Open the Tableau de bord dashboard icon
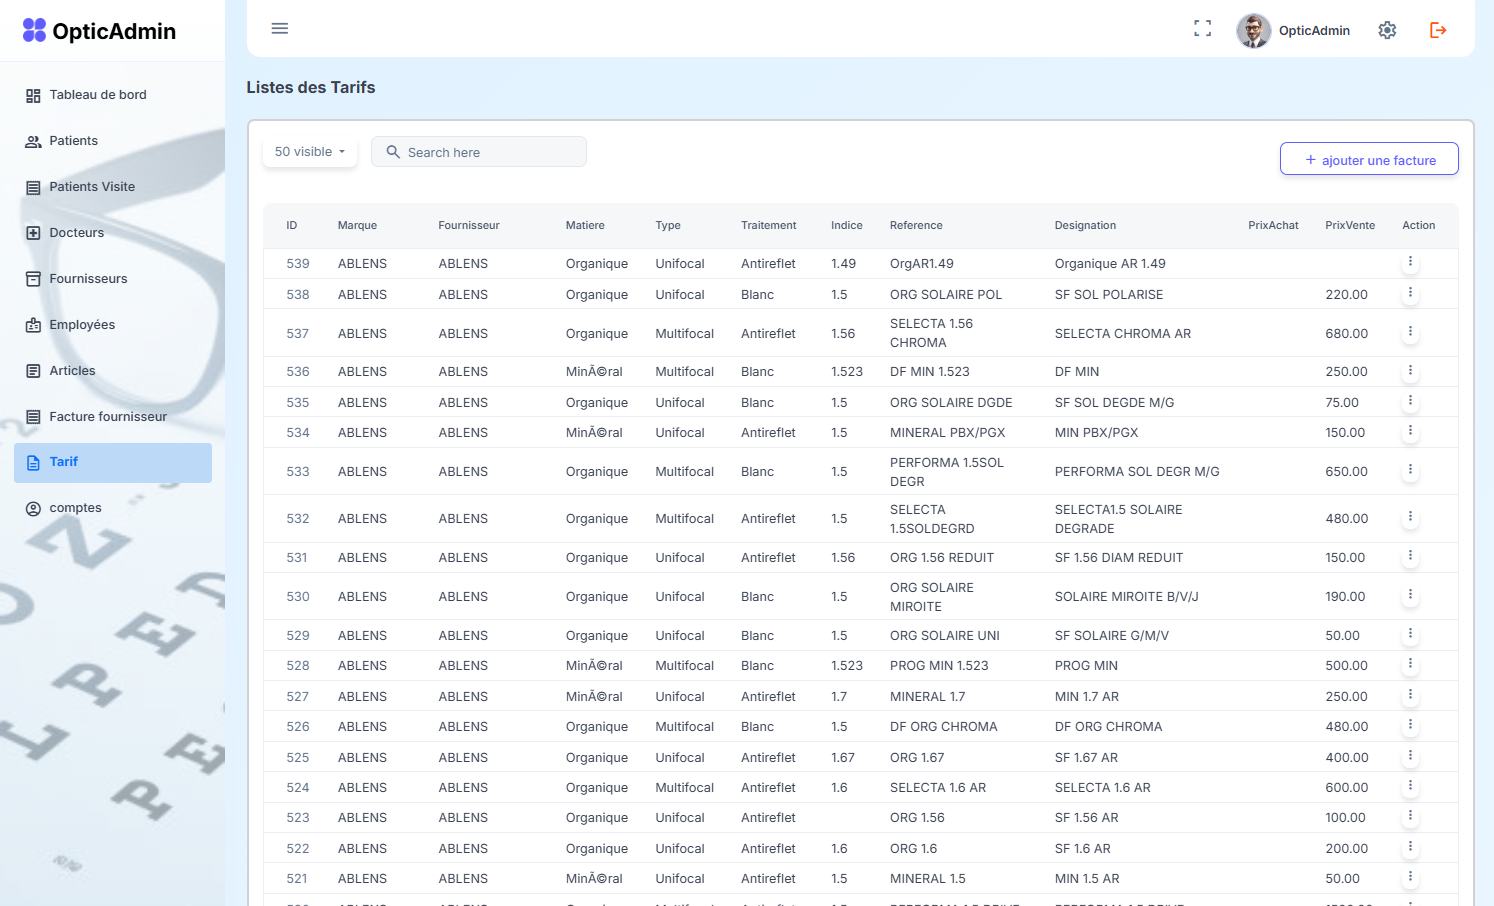This screenshot has height=906, width=1494. pos(31,94)
